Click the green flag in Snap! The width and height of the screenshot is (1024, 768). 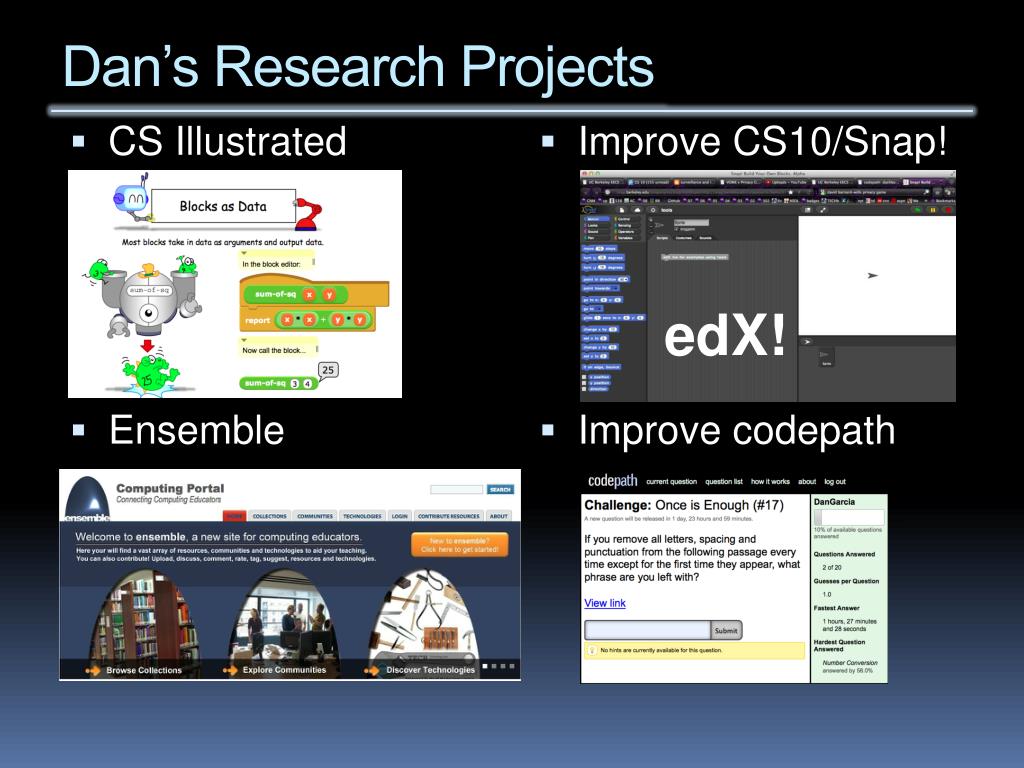pos(918,210)
